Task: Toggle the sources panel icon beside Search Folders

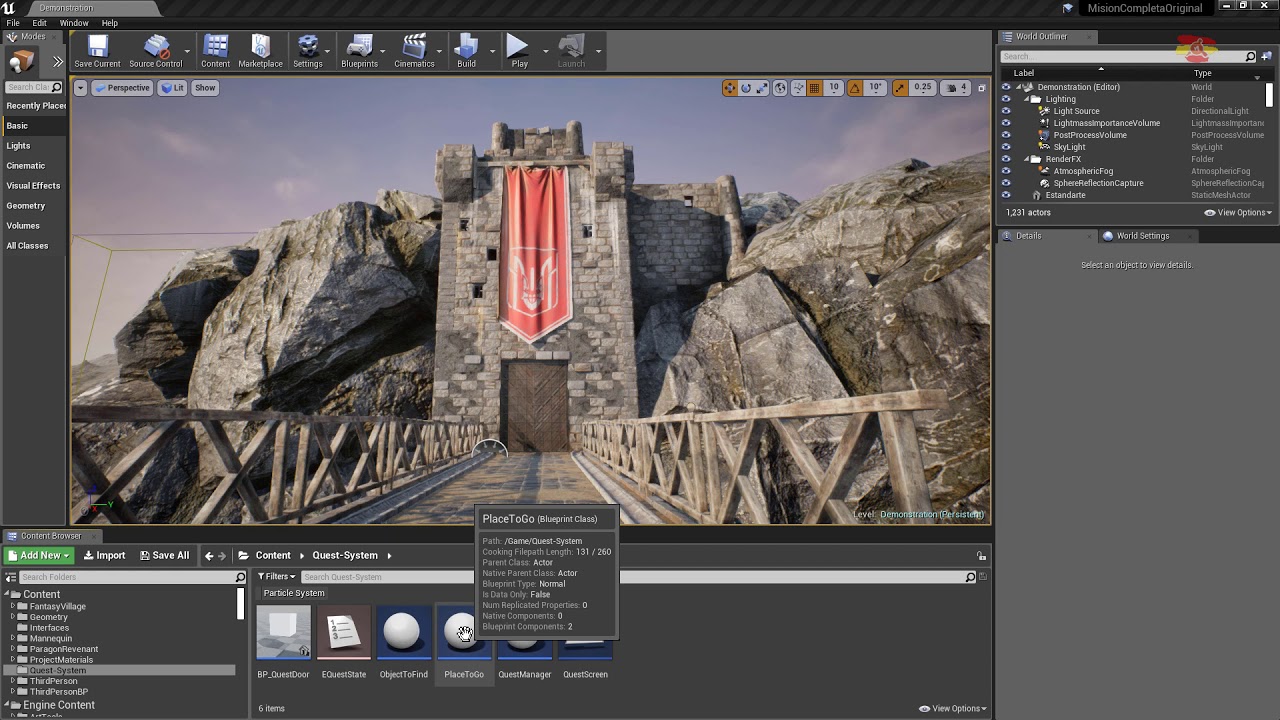Action: tap(10, 577)
